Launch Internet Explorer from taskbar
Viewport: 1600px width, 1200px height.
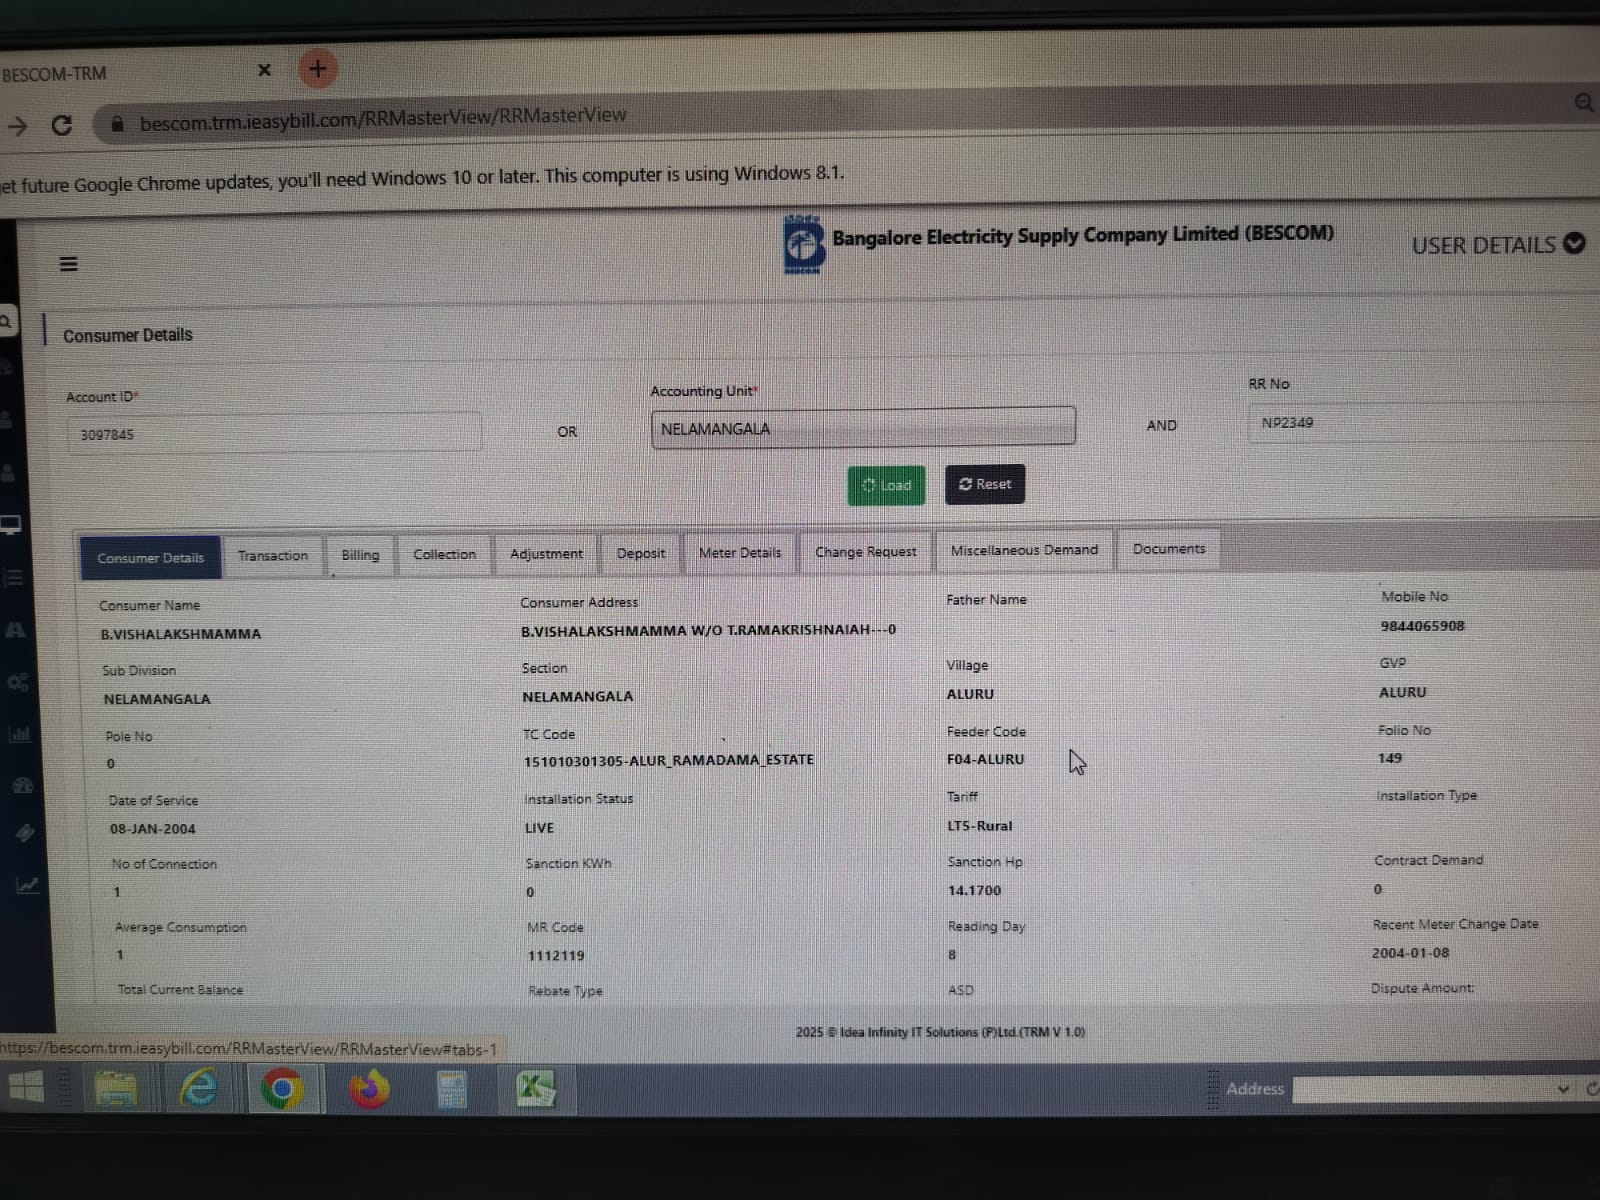[x=198, y=1088]
